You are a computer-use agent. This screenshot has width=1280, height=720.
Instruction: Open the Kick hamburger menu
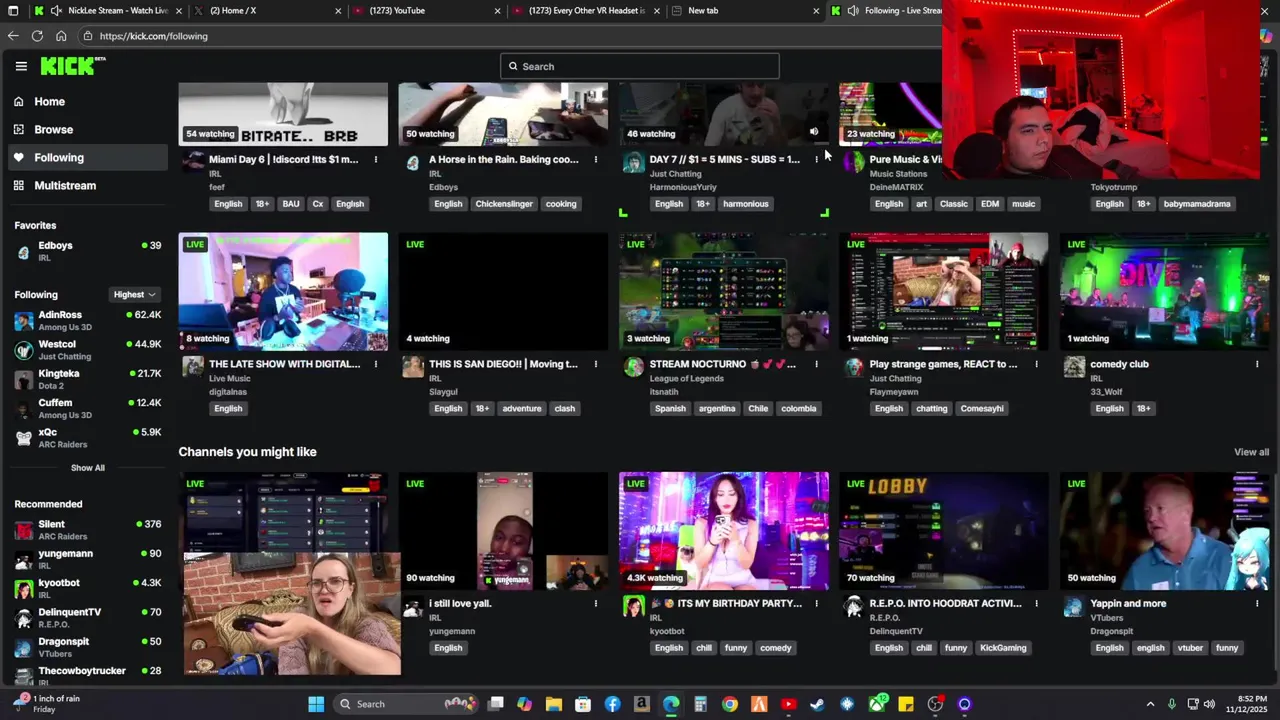coord(21,66)
